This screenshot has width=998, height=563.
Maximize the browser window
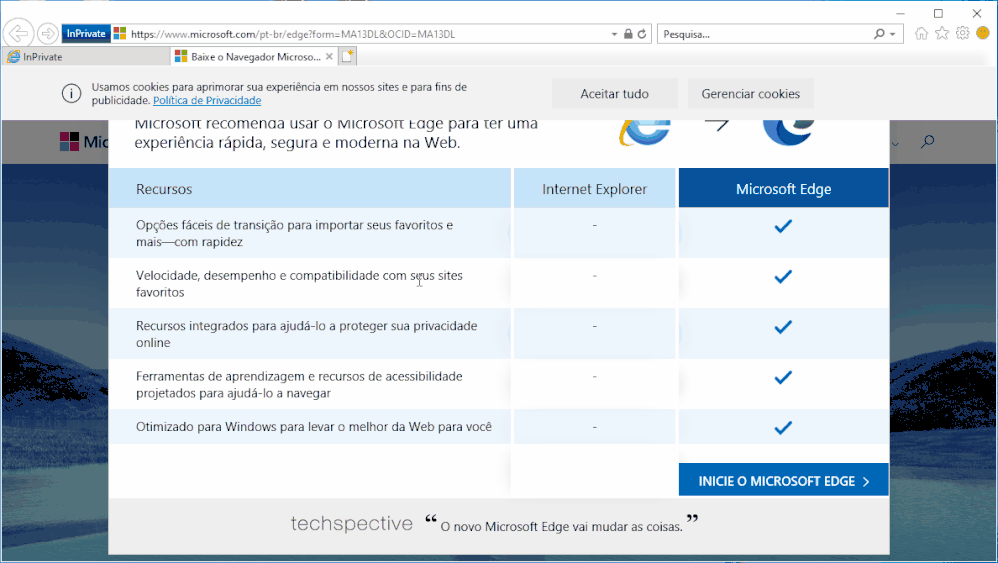[x=938, y=13]
